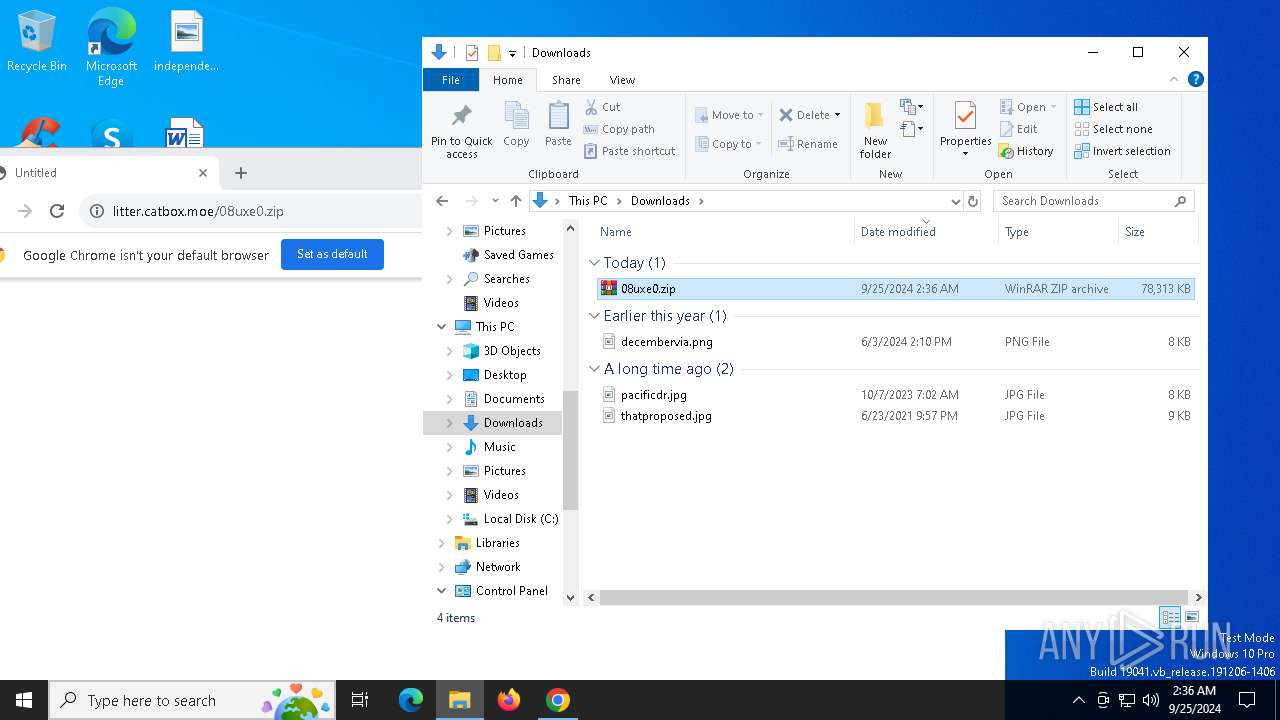Click Invert selection in ribbon

(1122, 151)
